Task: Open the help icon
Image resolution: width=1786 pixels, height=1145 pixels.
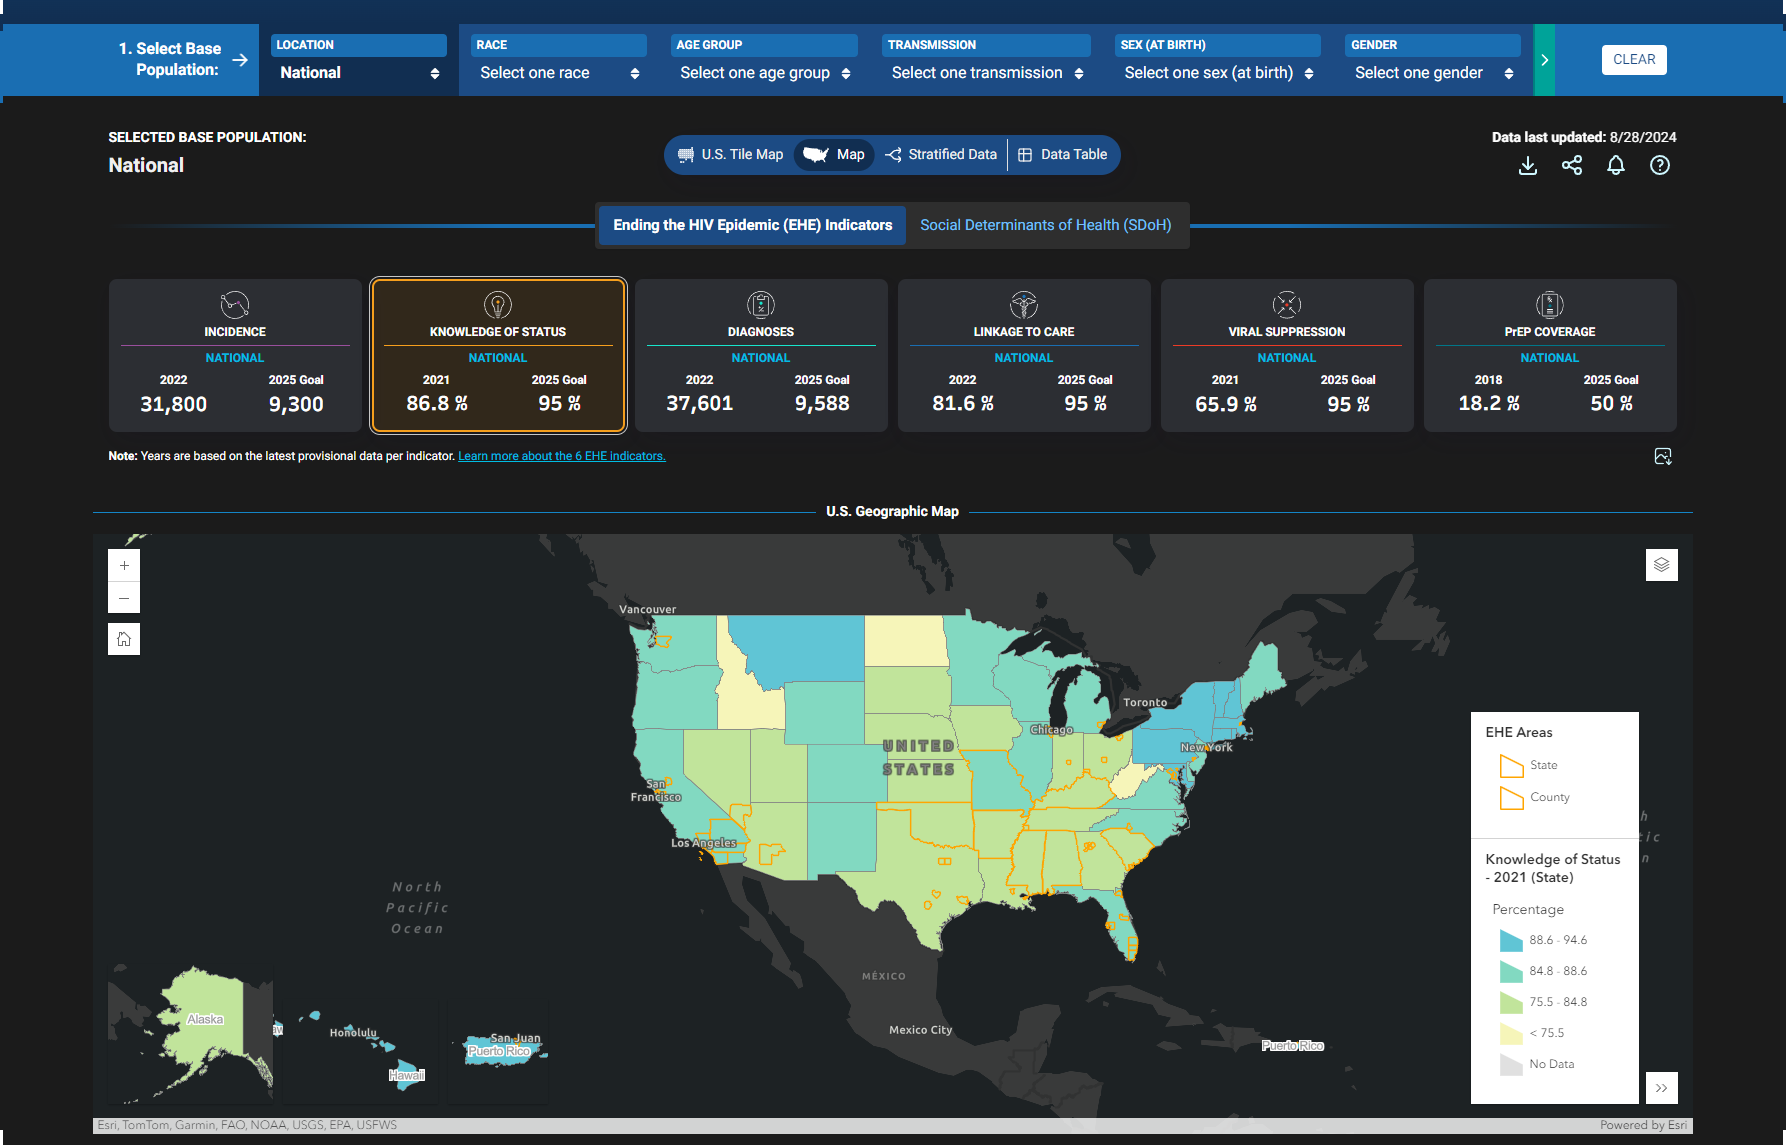Action: [x=1660, y=166]
